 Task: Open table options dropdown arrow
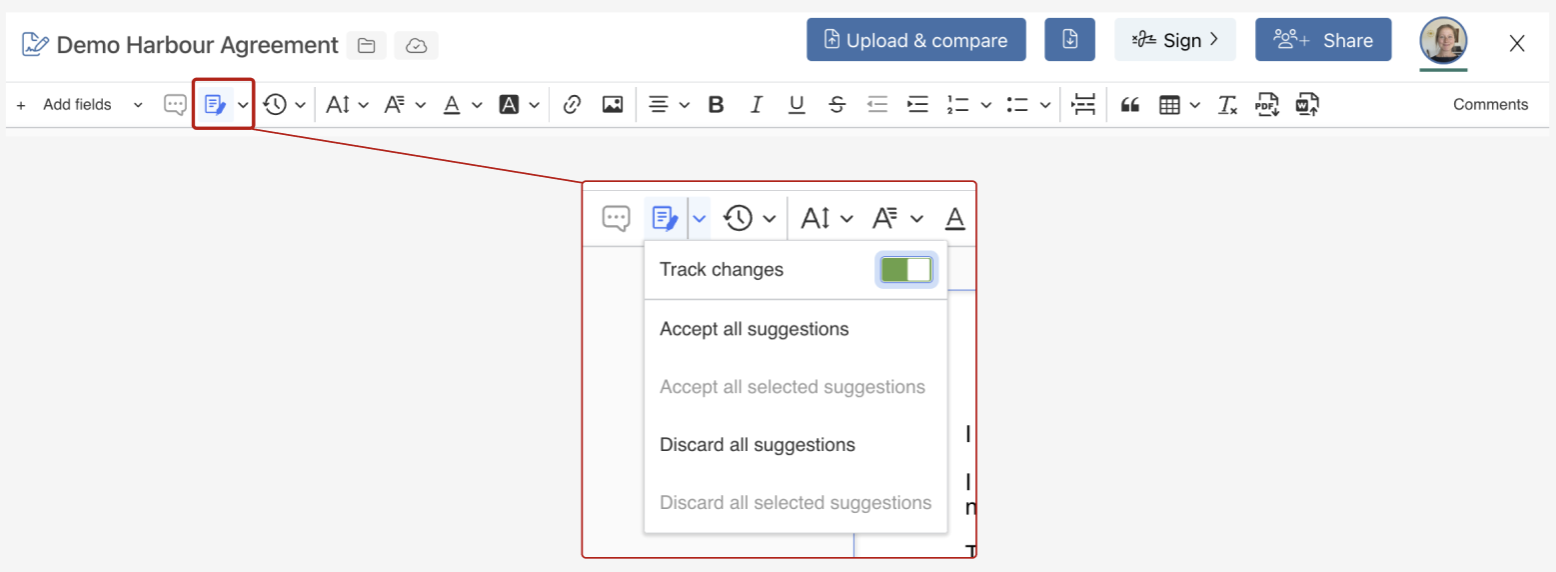pos(1195,104)
